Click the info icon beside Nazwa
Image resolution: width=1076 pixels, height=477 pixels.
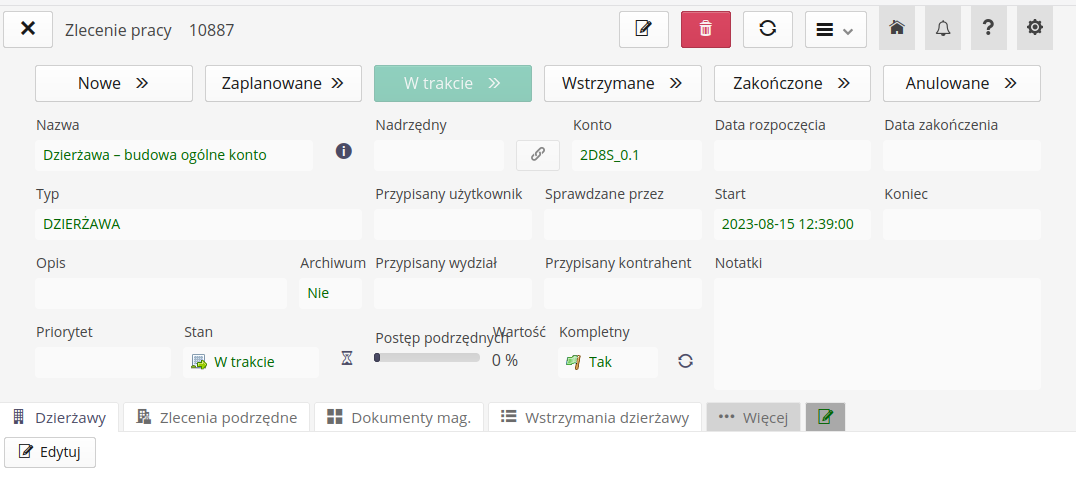point(344,152)
